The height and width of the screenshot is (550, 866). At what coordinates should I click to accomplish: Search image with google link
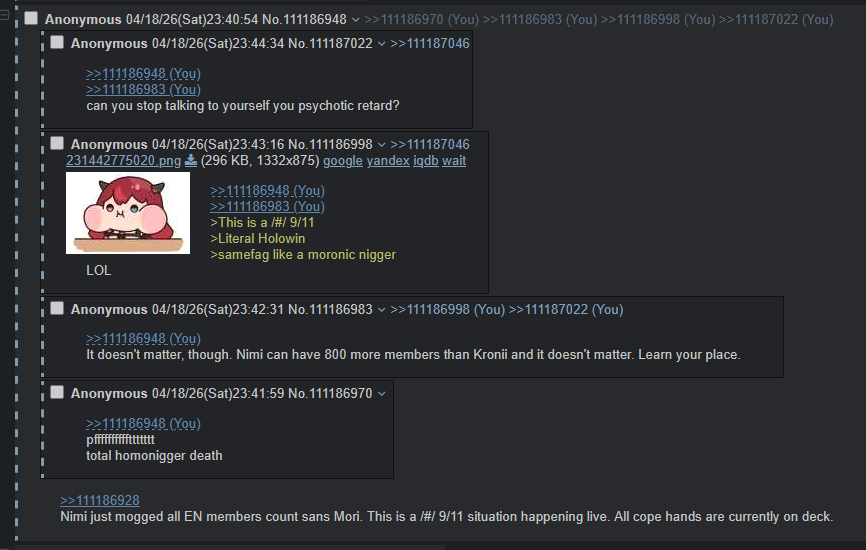(342, 161)
